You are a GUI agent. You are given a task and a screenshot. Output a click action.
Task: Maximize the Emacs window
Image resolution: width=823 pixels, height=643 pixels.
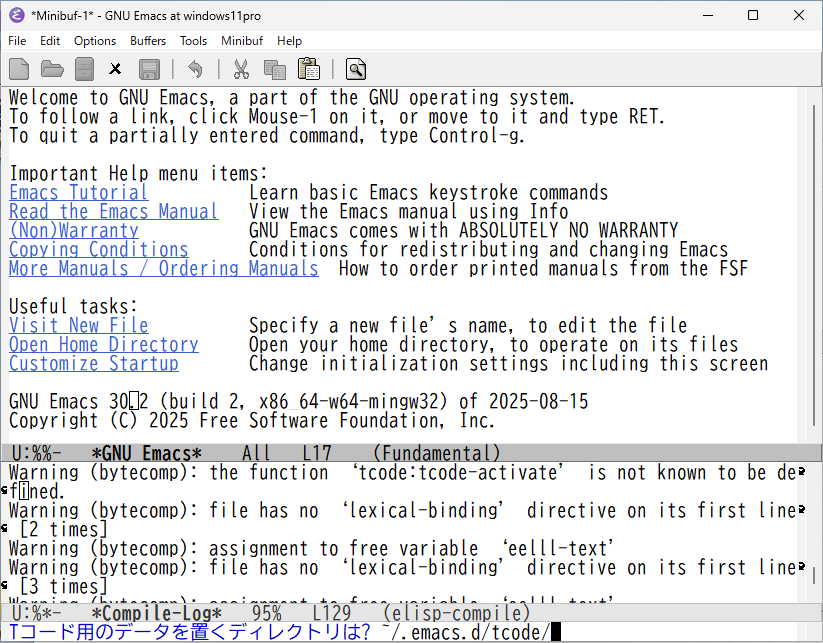(753, 15)
